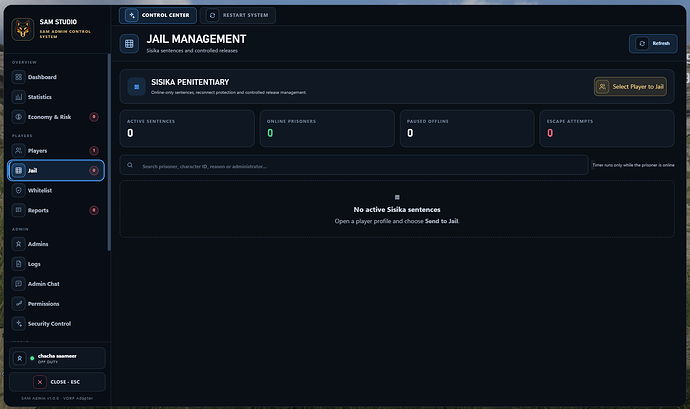Click the Whitelist shield icon
Viewport: 690px width, 409px height.
click(18, 190)
